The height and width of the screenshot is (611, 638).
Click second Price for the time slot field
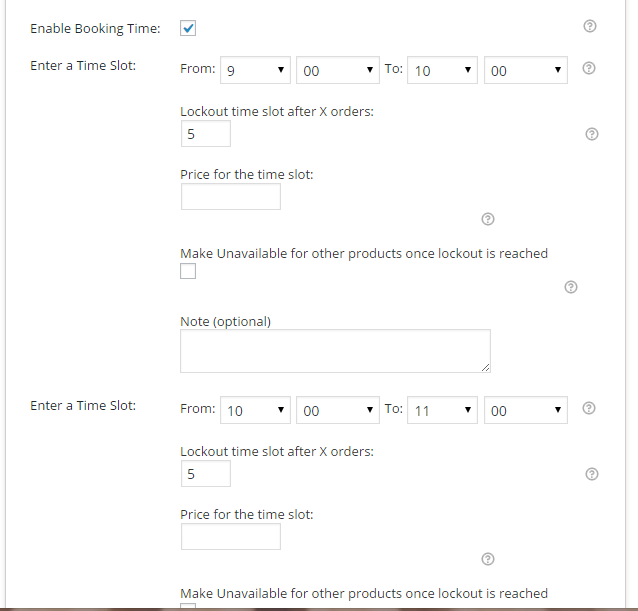(231, 537)
